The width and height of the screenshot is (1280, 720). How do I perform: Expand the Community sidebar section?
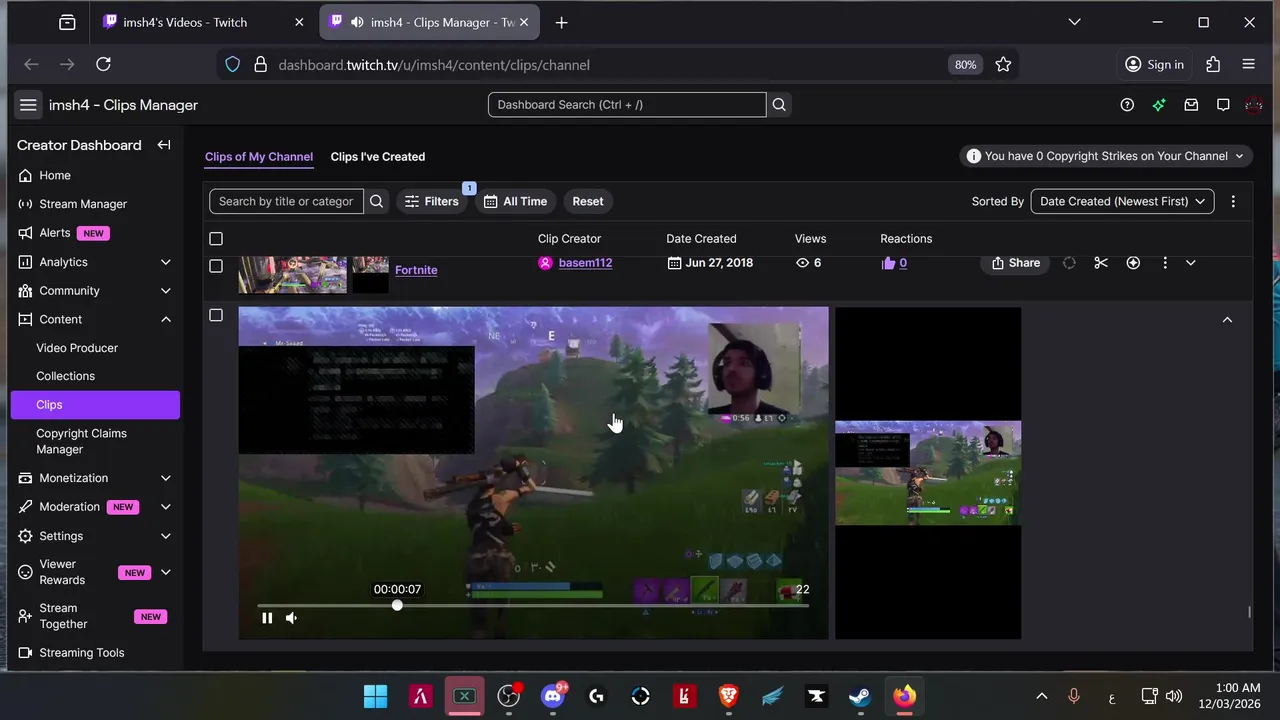[x=166, y=291]
